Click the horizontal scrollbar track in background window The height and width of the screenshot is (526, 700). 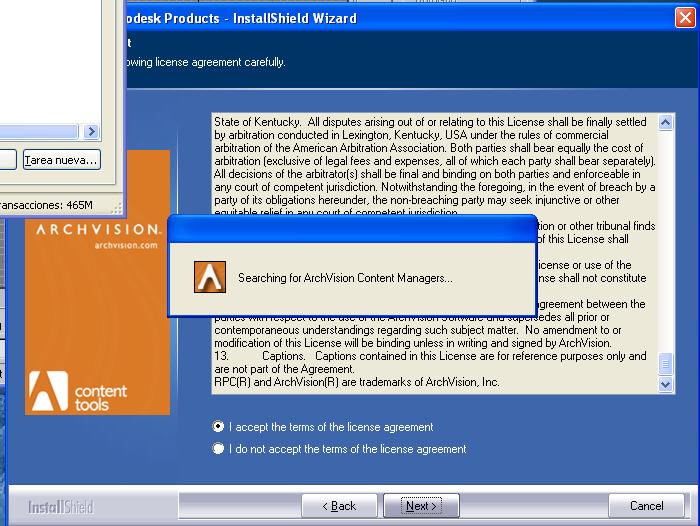point(39,131)
